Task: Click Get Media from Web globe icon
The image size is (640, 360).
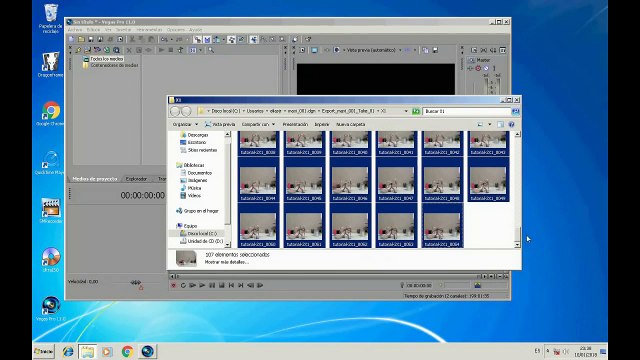Action: [x=107, y=50]
